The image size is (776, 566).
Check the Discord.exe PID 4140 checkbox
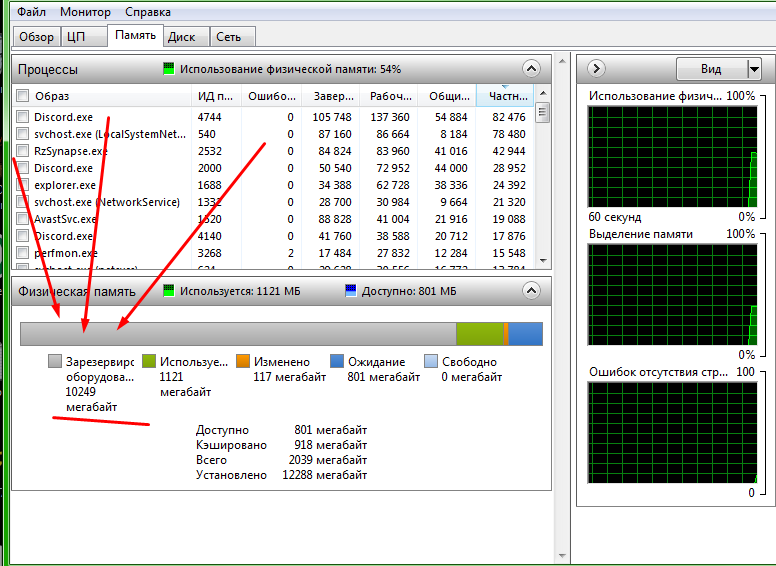click(x=22, y=236)
